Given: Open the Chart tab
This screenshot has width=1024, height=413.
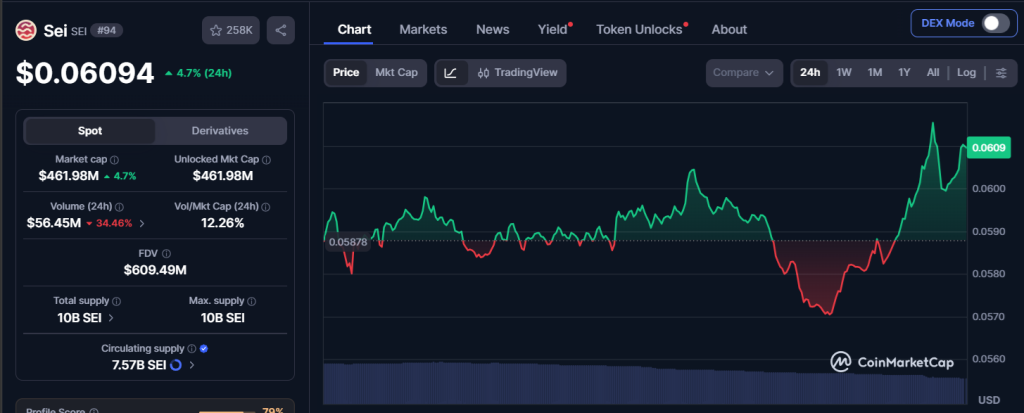Looking at the screenshot, I should point(355,29).
